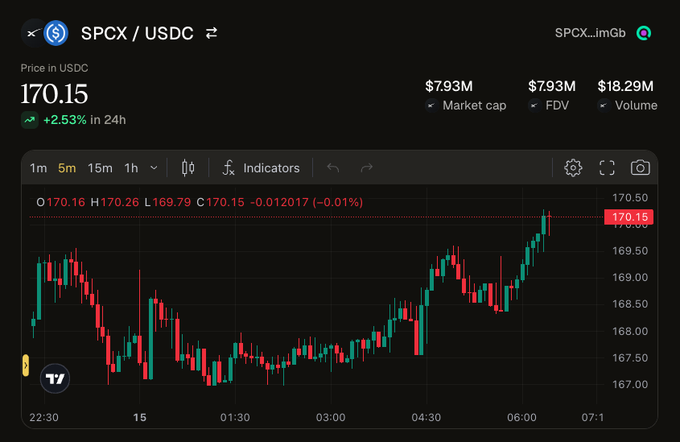Swap the SPCX / USDC pair direction
Image resolution: width=680 pixels, height=442 pixels.
click(x=211, y=33)
